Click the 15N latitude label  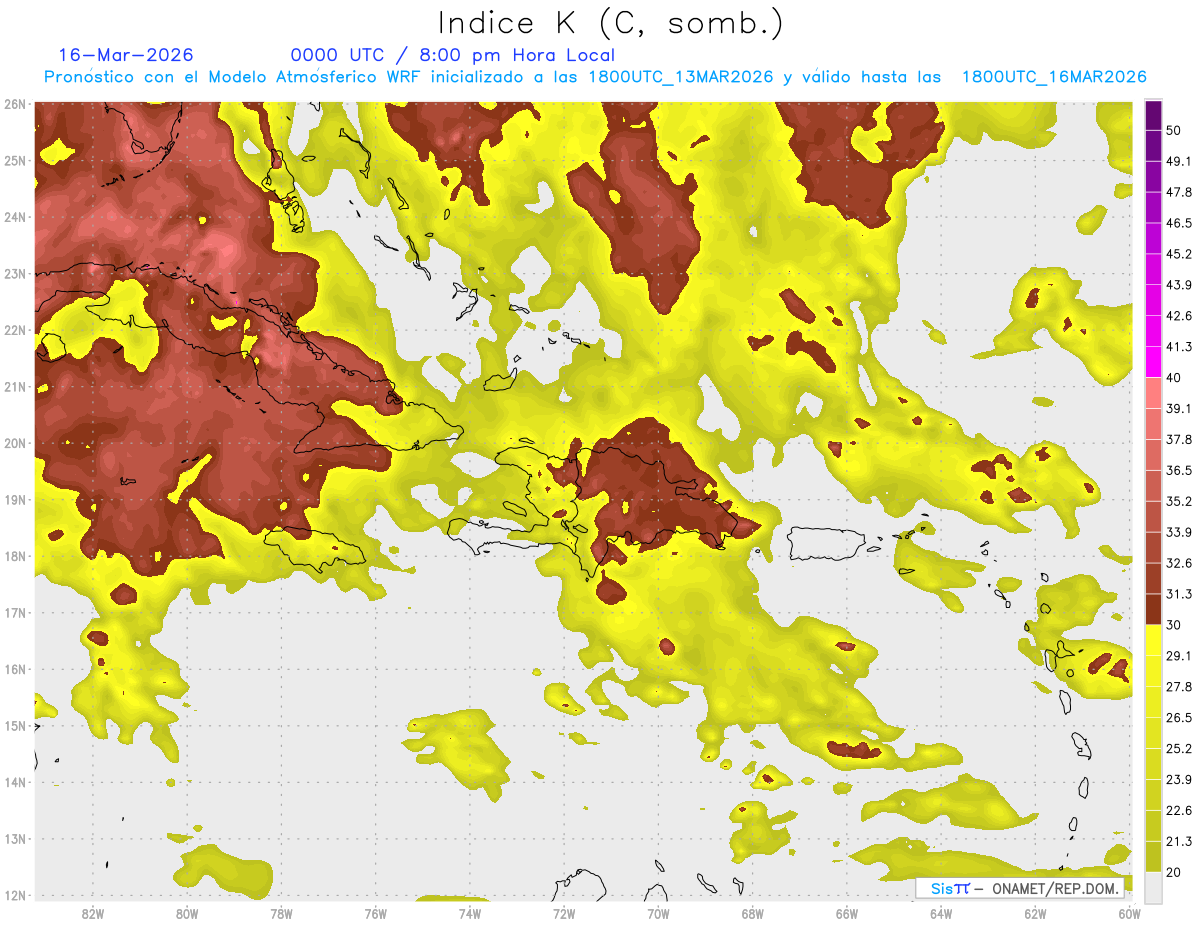(14, 725)
